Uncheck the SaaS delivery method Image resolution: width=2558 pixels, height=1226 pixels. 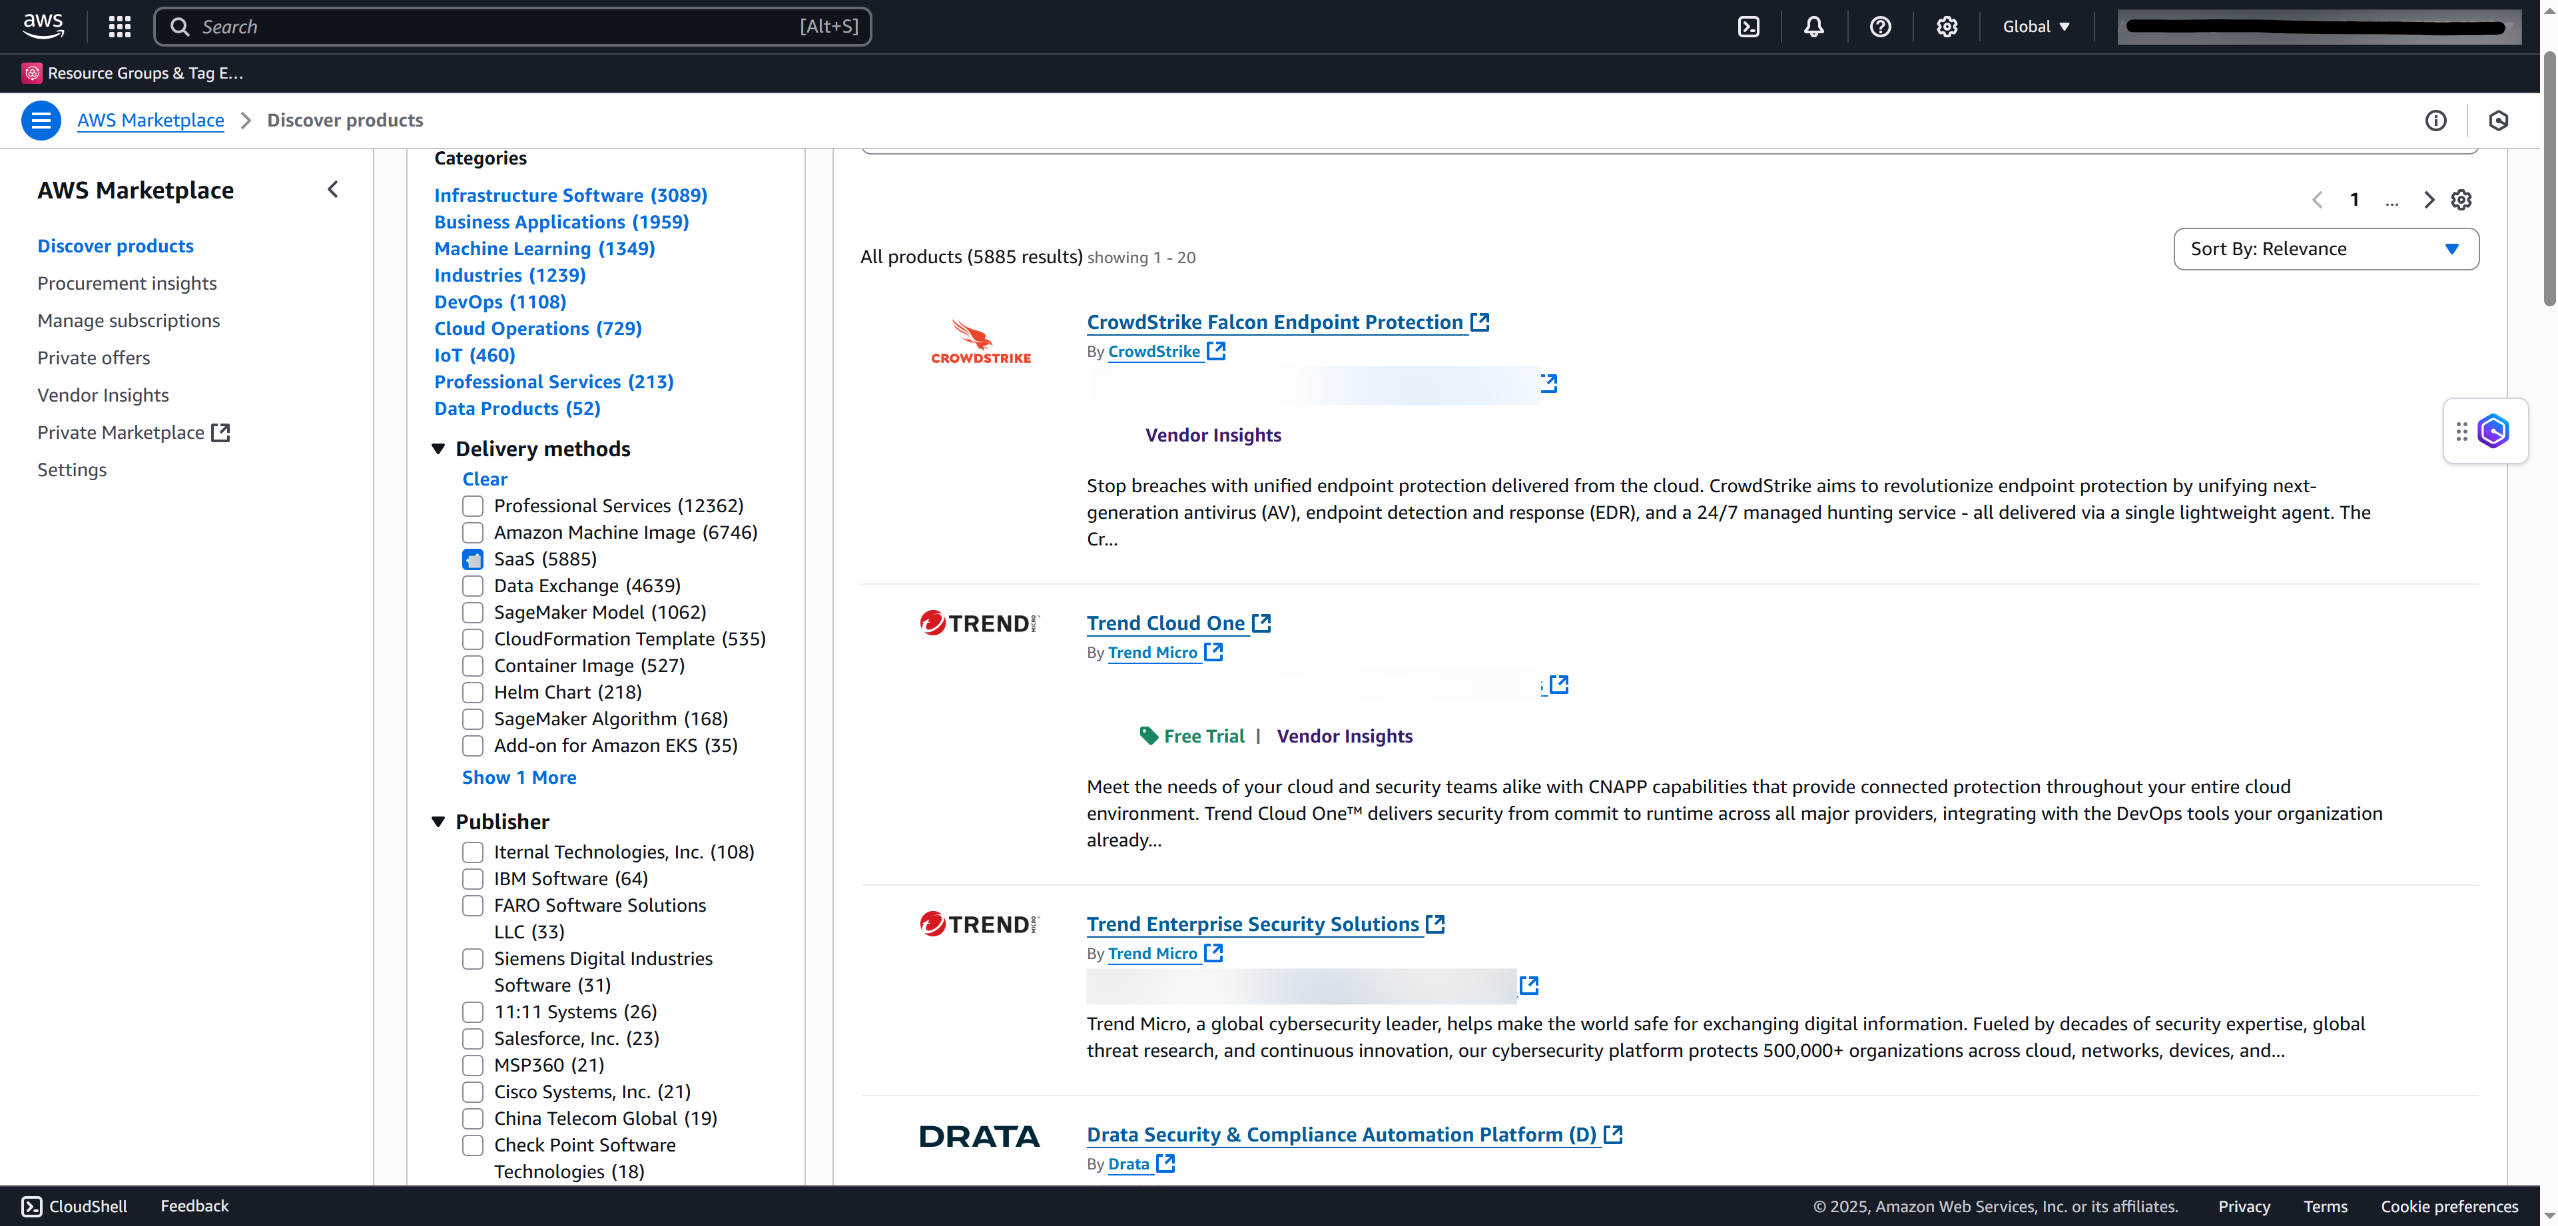473,559
